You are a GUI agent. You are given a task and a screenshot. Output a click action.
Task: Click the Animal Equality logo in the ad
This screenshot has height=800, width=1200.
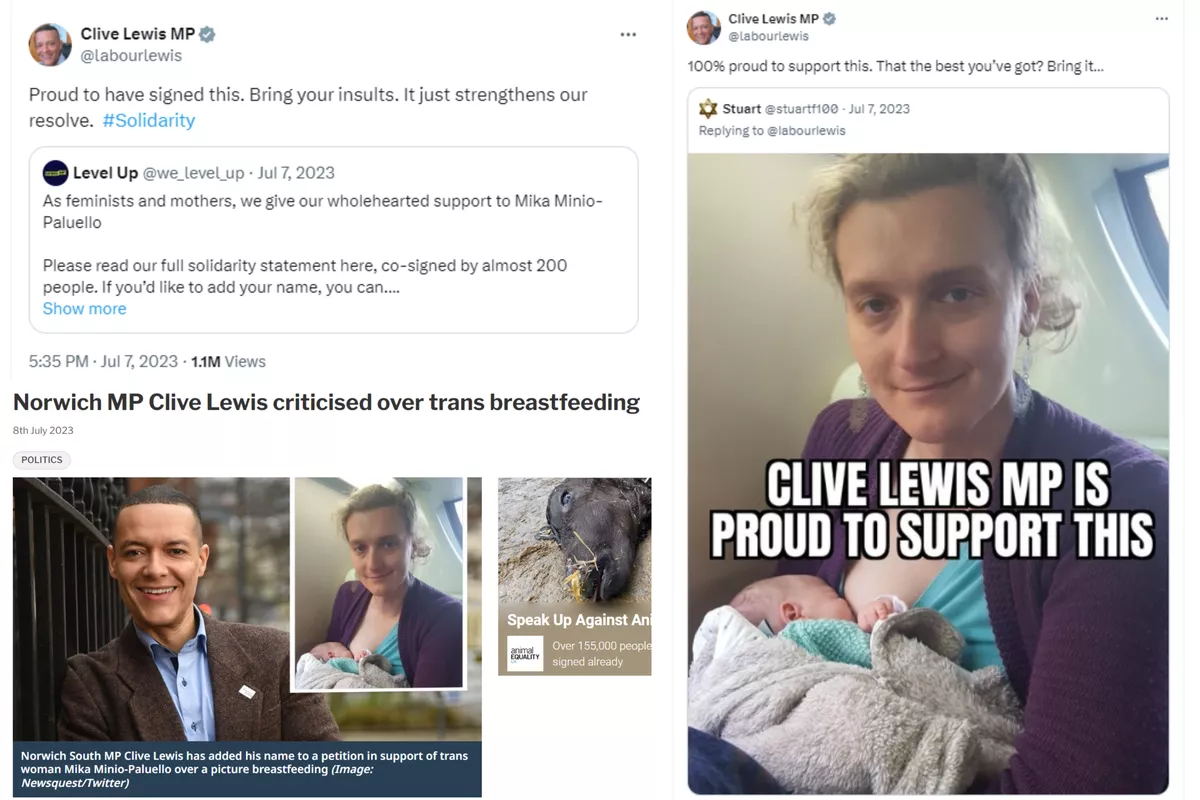click(x=525, y=653)
